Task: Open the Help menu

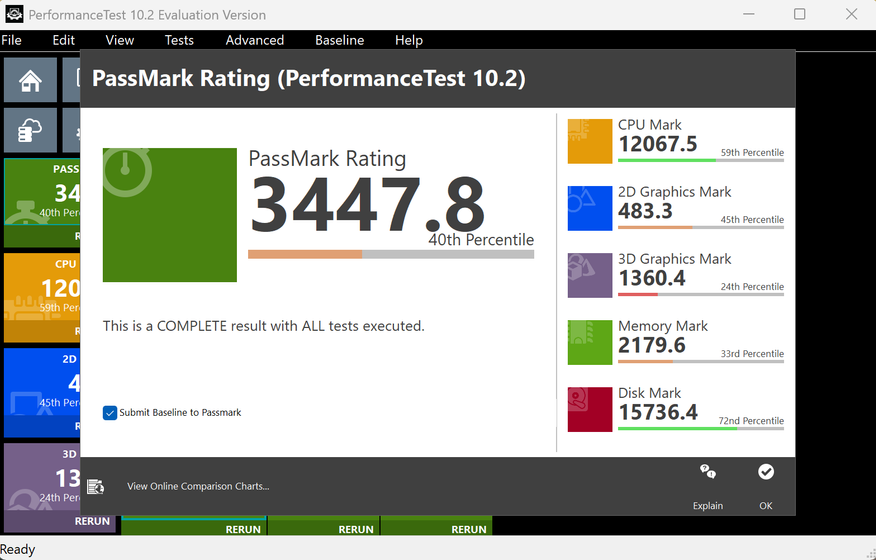Action: (x=409, y=40)
